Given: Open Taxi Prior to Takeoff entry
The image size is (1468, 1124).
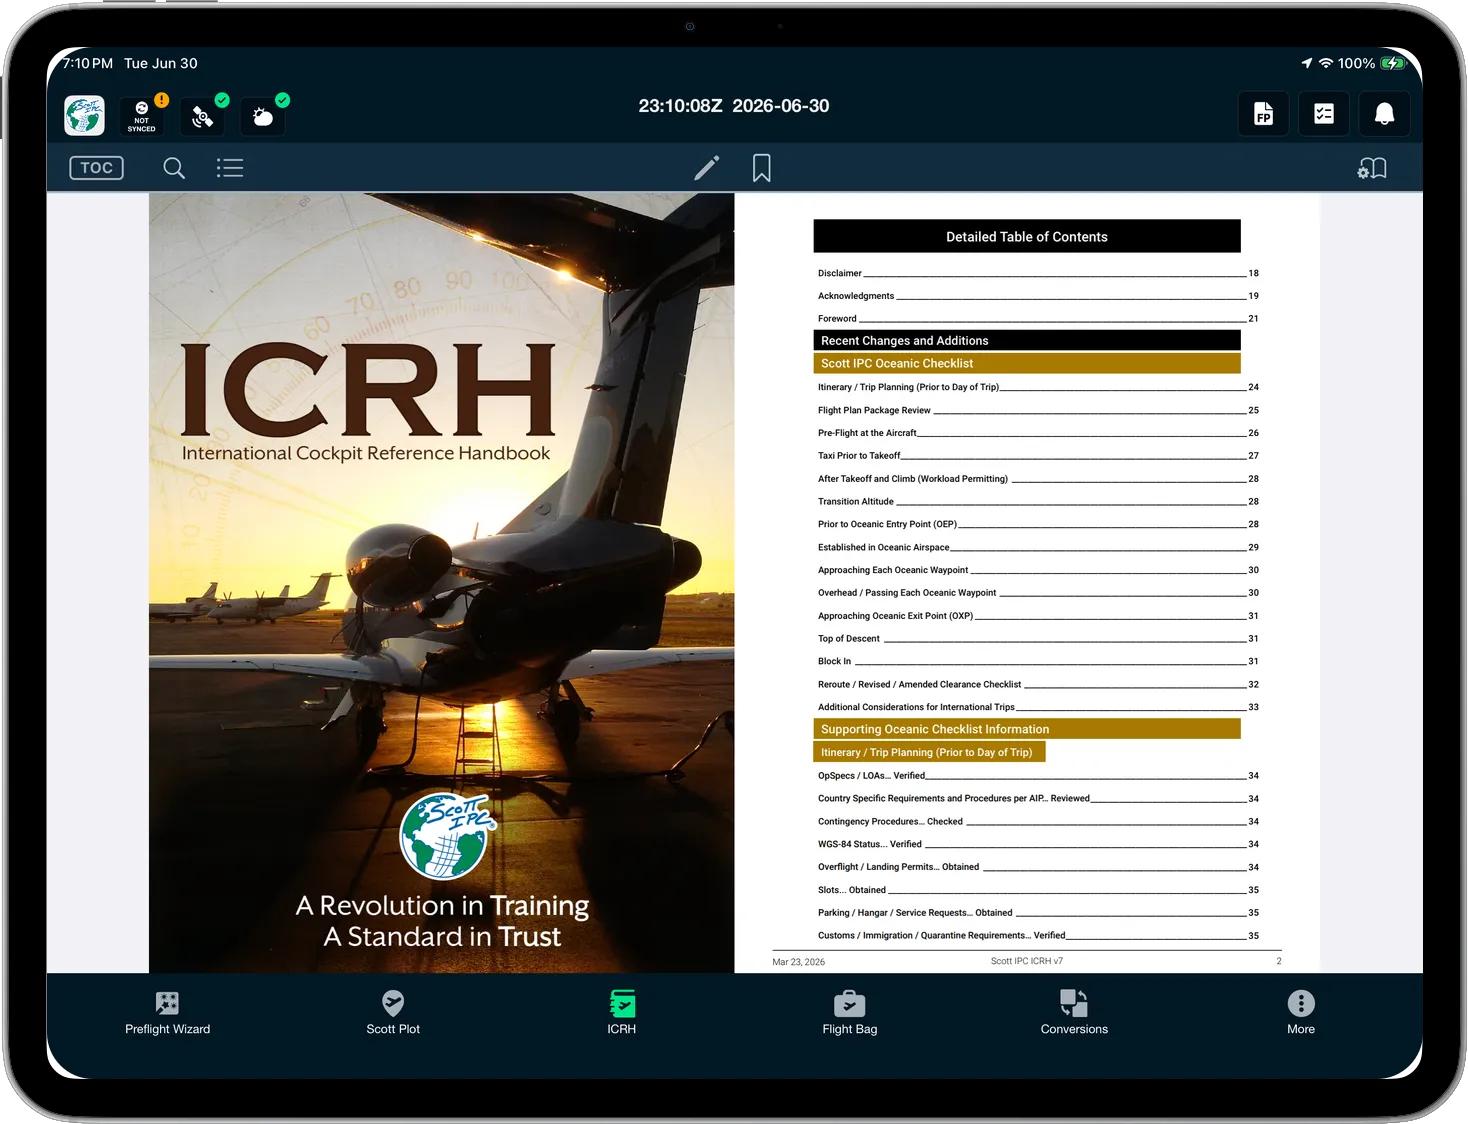Looking at the screenshot, I should coord(1038,456).
